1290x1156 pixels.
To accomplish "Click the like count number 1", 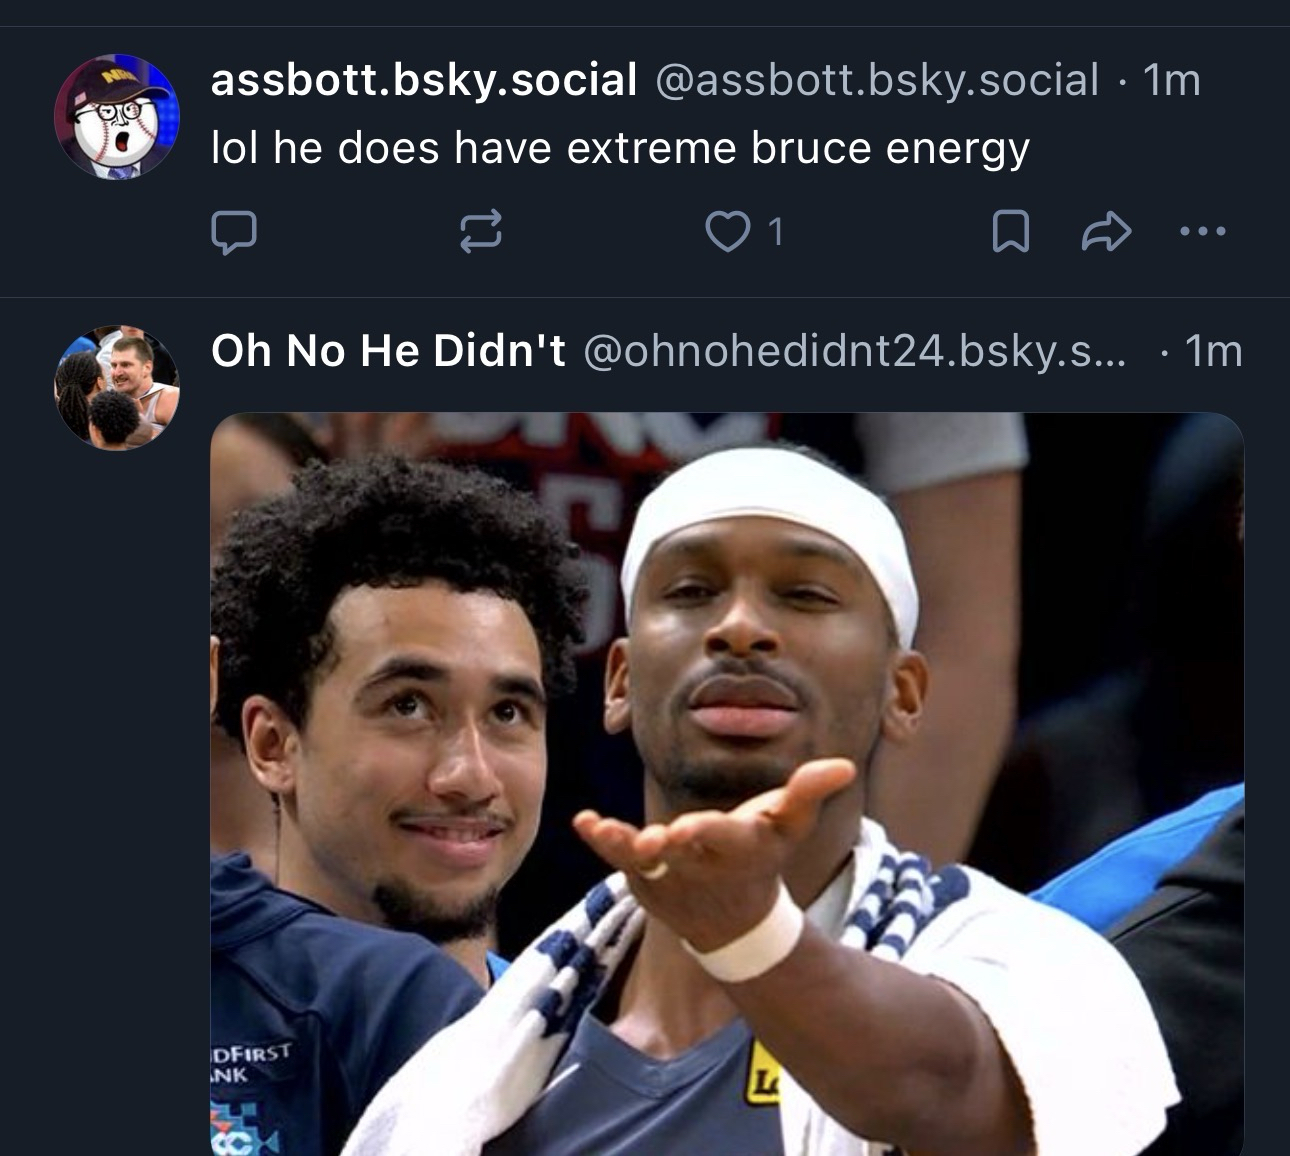I will tap(775, 232).
